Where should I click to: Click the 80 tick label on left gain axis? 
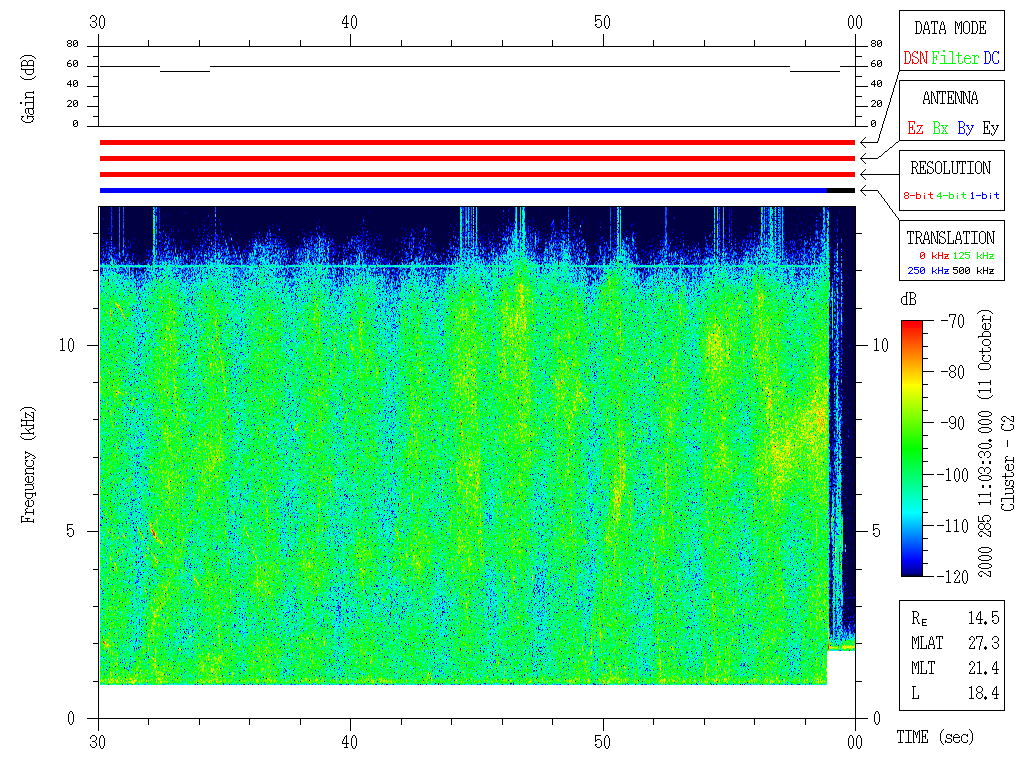coord(72,44)
